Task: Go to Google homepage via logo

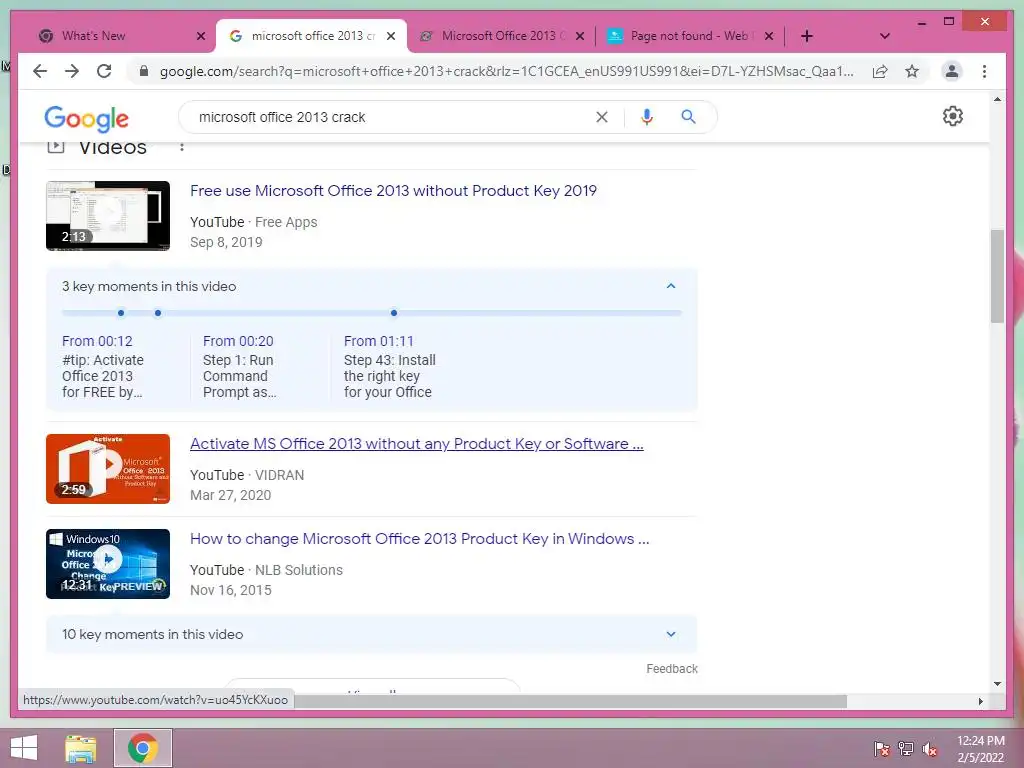Action: (x=86, y=118)
